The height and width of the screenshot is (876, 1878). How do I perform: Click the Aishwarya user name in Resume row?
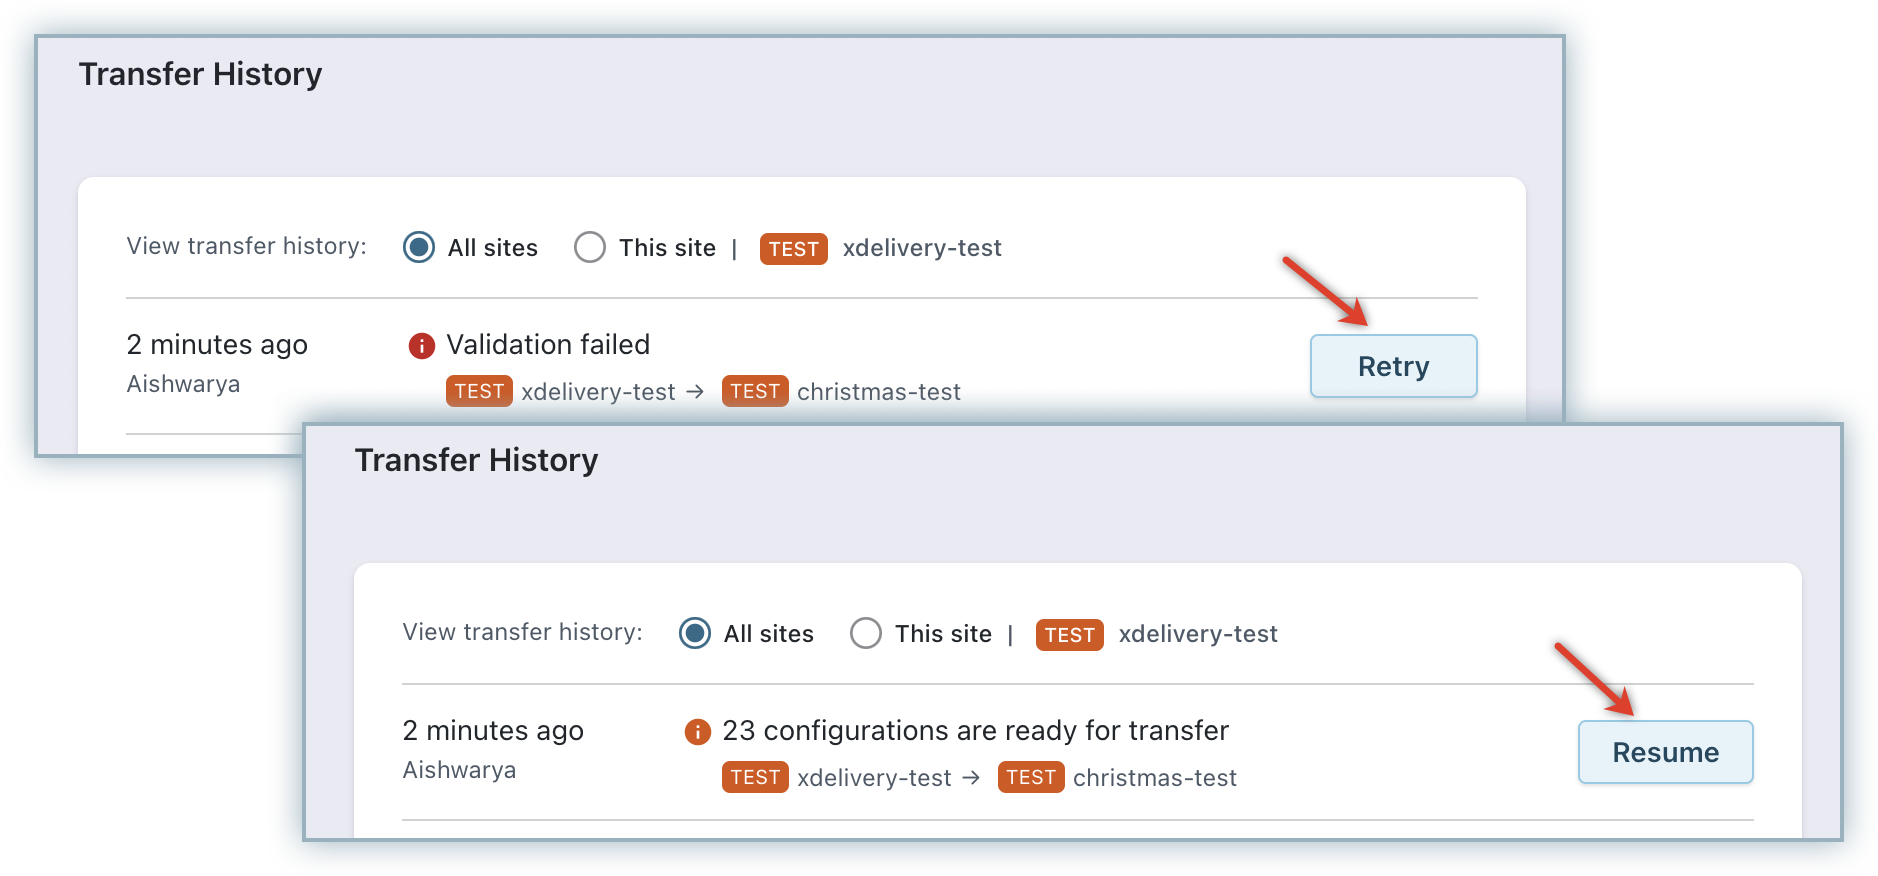pos(459,770)
